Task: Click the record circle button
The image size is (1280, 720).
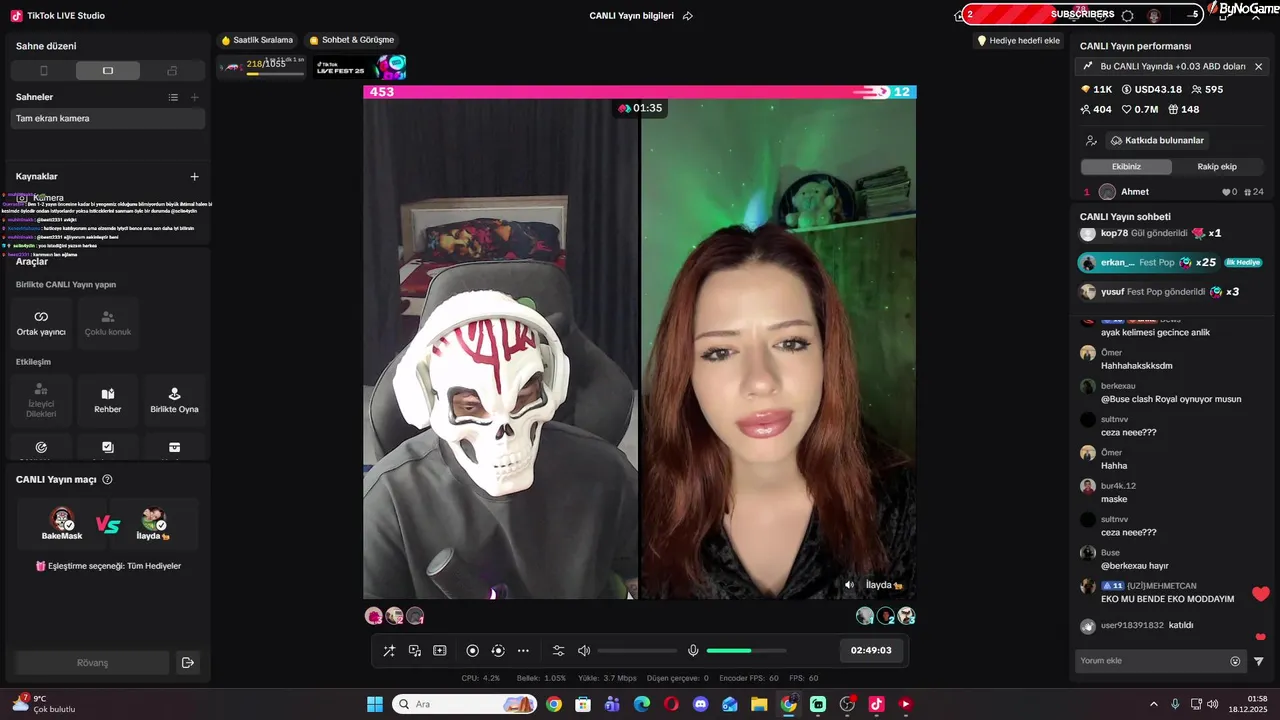Action: pos(473,650)
